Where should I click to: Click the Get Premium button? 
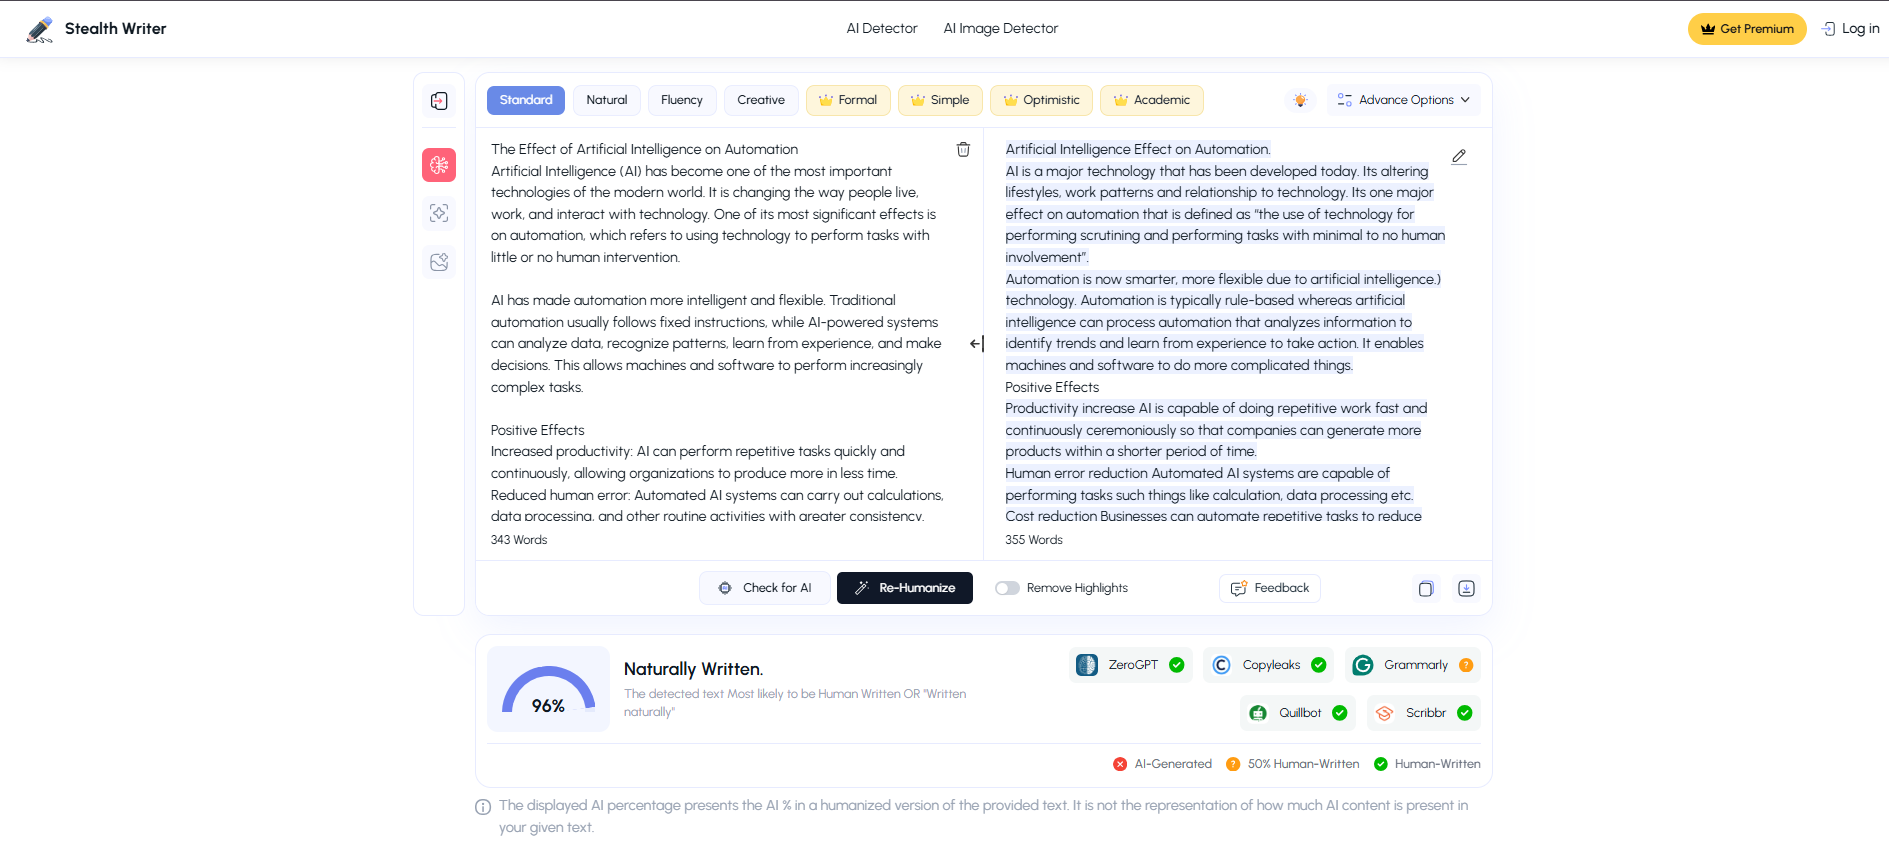(1747, 29)
